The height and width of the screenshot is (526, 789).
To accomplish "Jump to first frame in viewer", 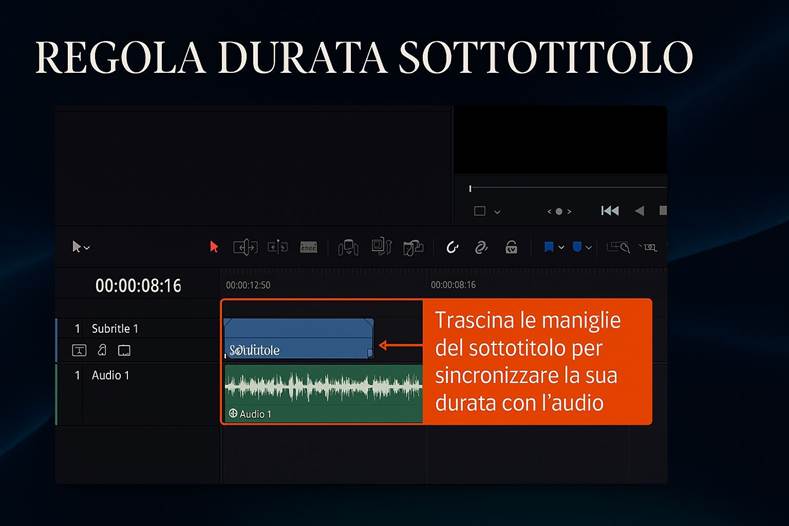I will coord(610,211).
